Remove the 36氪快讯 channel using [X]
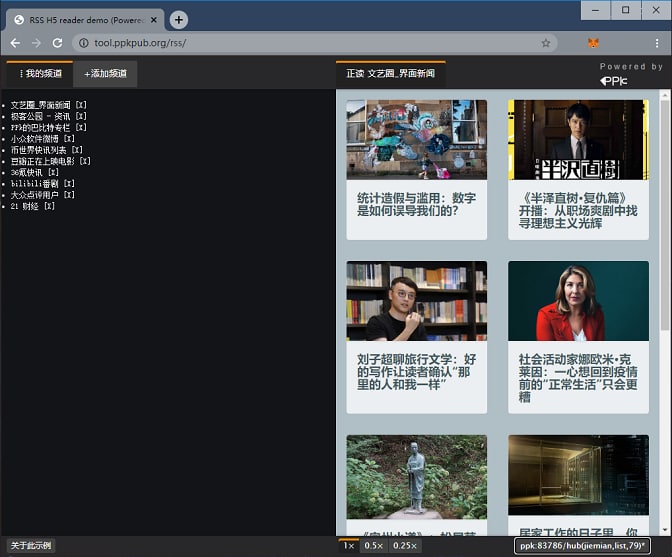This screenshot has width=672, height=557. 53,172
